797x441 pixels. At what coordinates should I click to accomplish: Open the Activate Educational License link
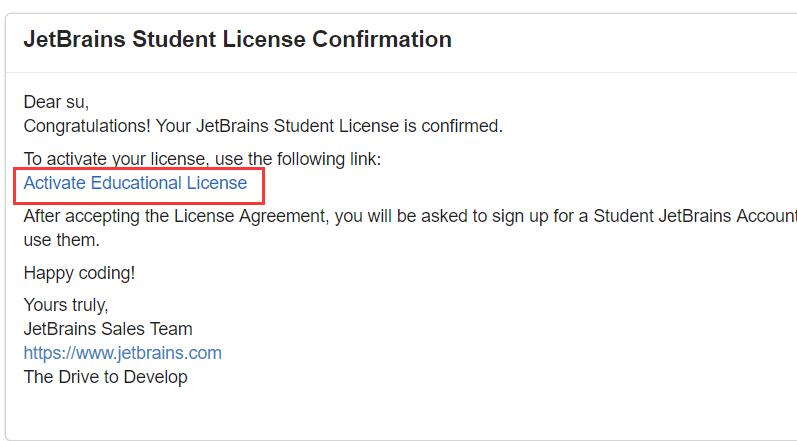[135, 183]
